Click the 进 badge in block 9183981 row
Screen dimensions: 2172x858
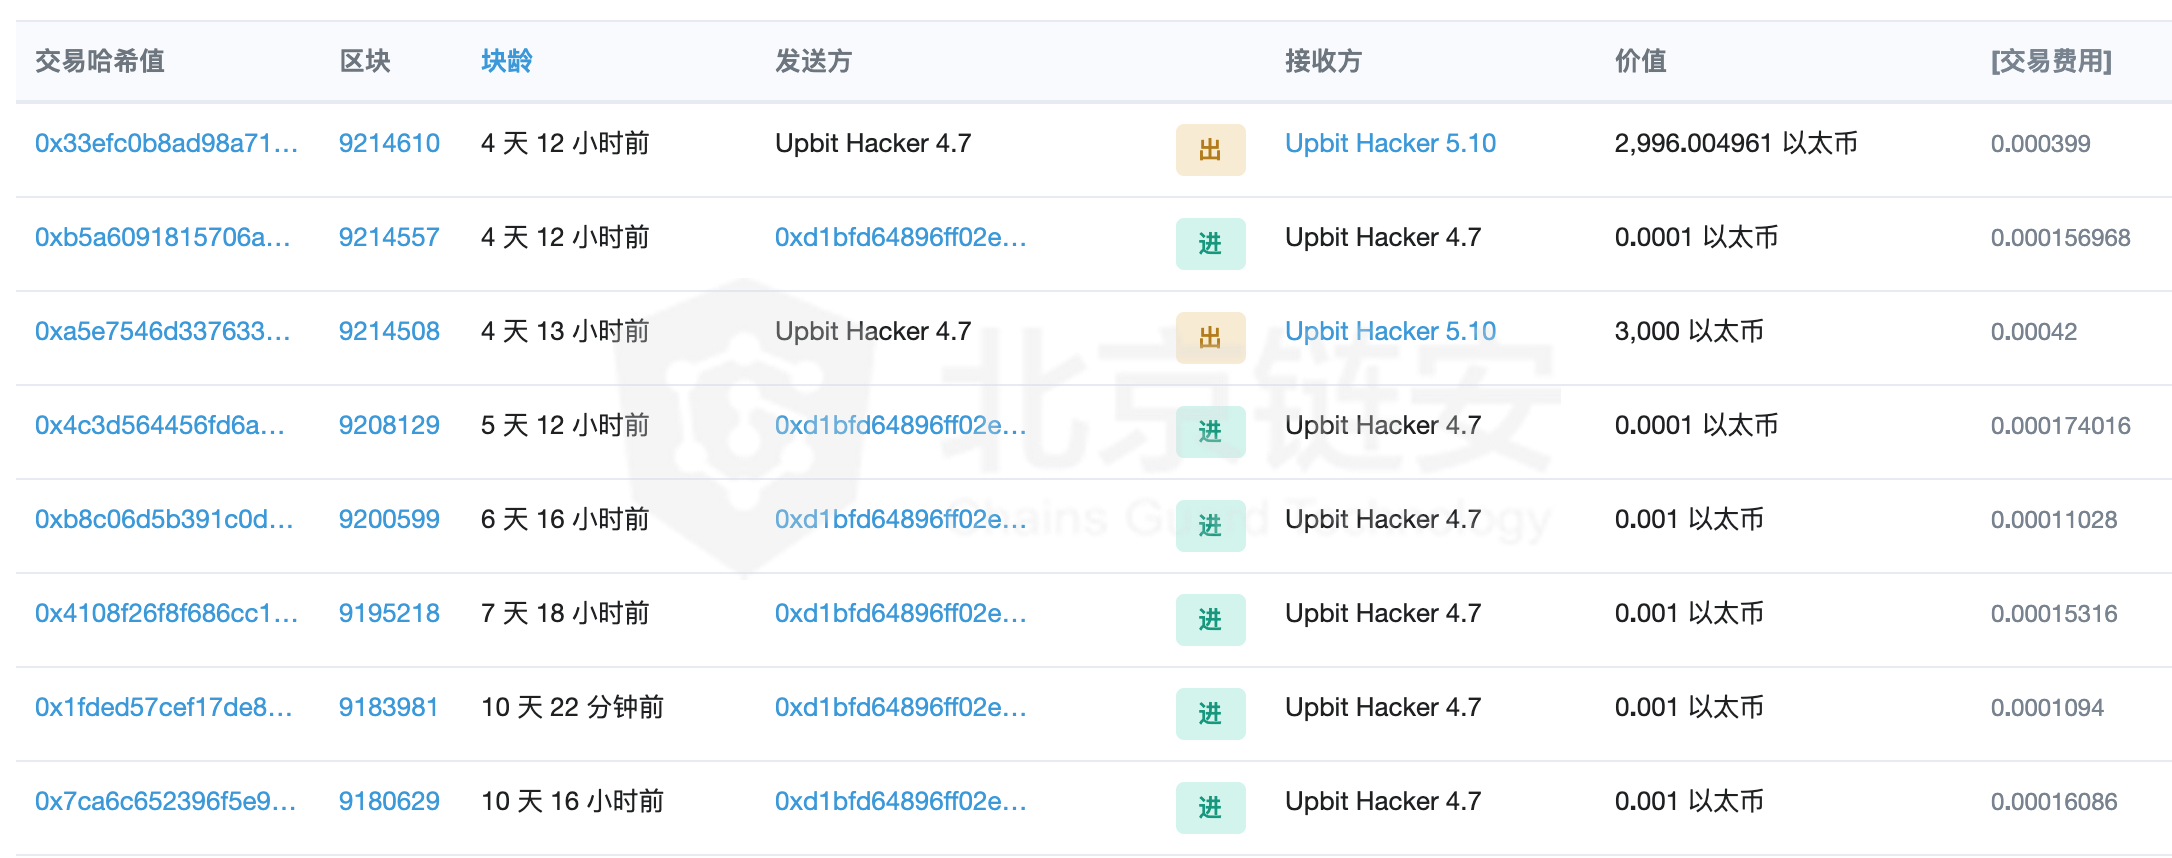[1210, 714]
